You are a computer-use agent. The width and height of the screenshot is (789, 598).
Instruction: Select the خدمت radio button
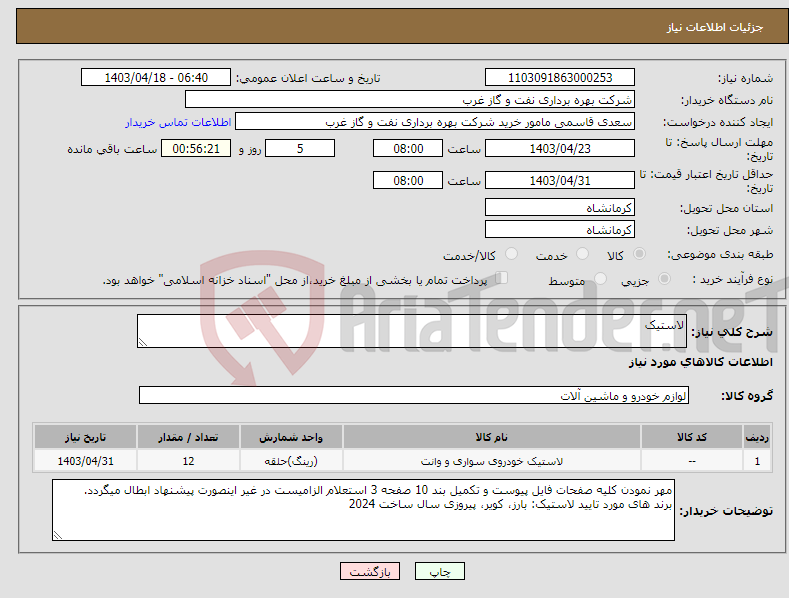[582, 254]
